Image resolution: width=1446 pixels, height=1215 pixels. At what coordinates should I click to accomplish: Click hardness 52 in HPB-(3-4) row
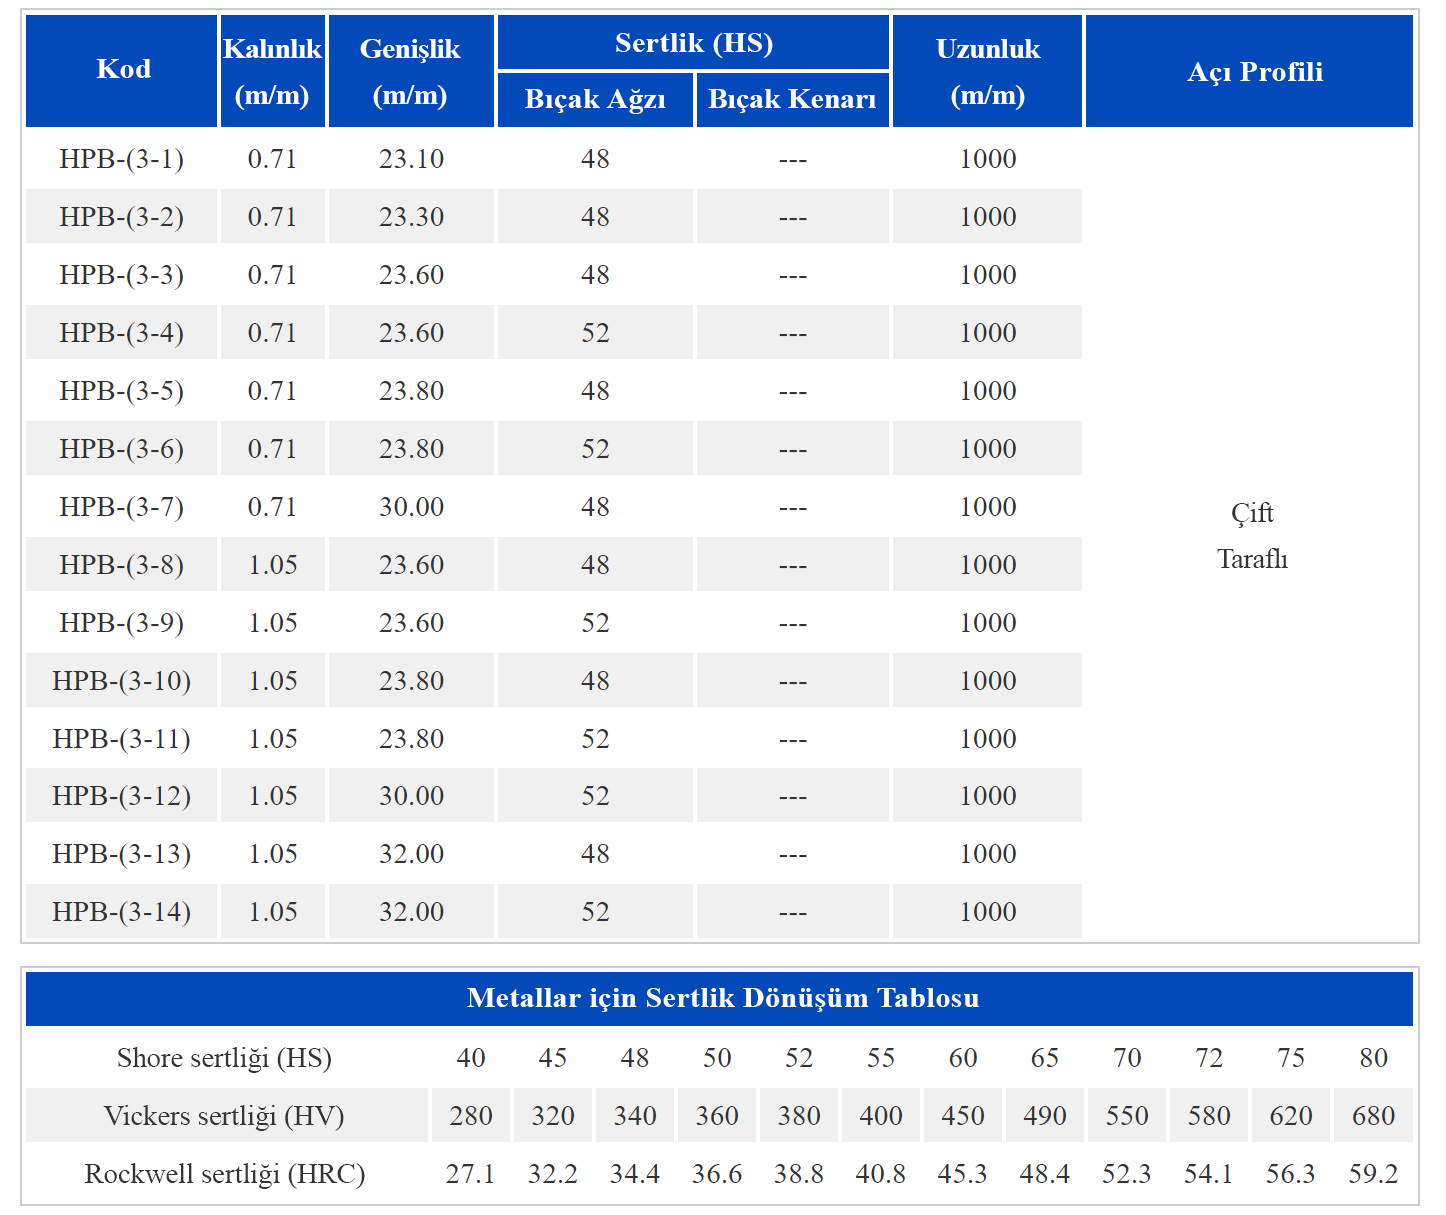[595, 333]
